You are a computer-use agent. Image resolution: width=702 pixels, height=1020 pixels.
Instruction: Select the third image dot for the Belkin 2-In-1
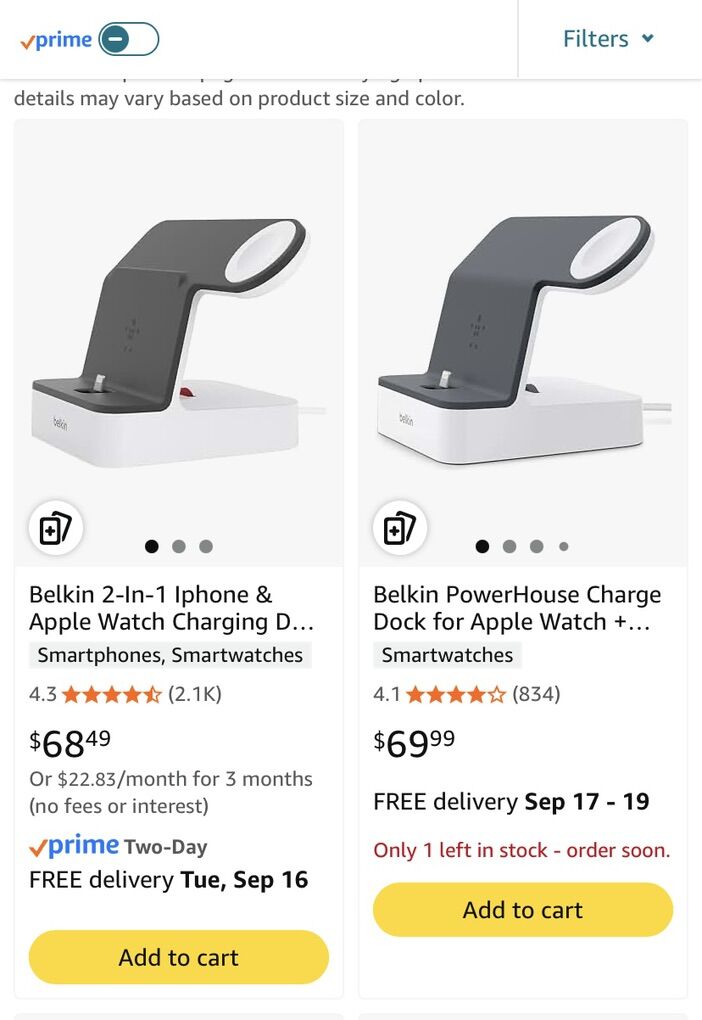pyautogui.click(x=206, y=546)
